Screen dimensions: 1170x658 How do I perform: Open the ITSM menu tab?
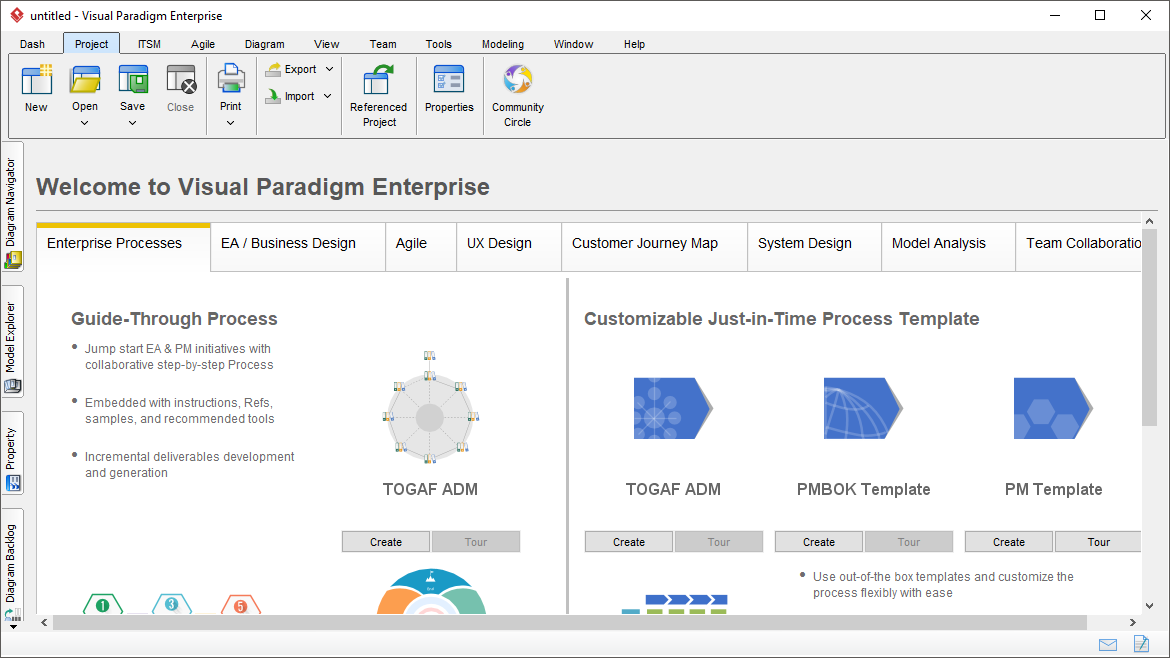tap(149, 44)
